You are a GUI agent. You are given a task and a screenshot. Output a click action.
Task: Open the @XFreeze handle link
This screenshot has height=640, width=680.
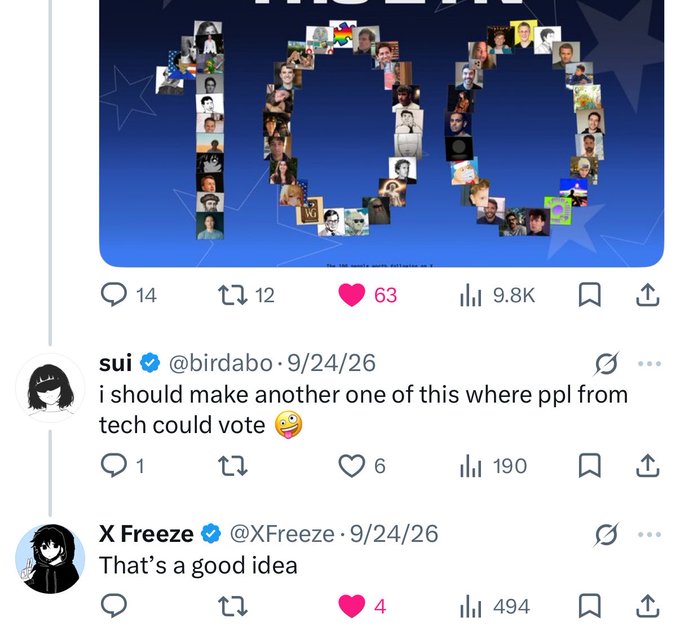pyautogui.click(x=282, y=534)
